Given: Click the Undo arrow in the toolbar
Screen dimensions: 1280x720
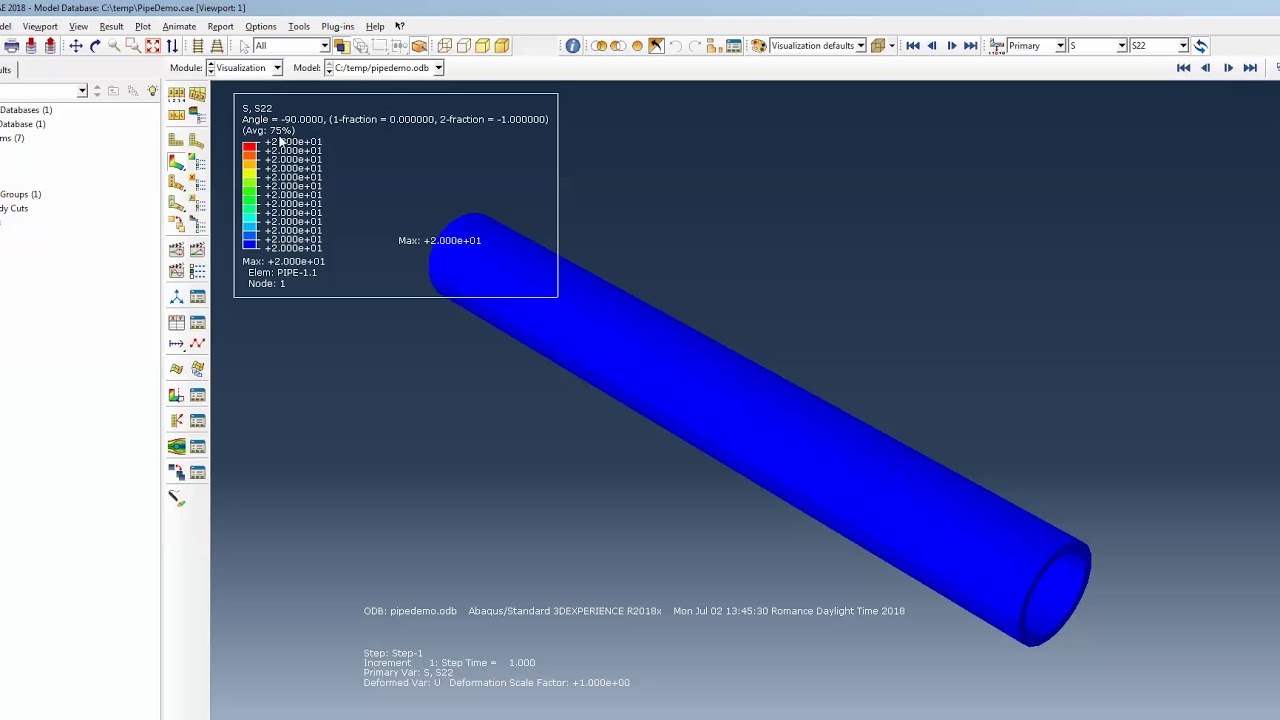Looking at the screenshot, I should pos(676,46).
